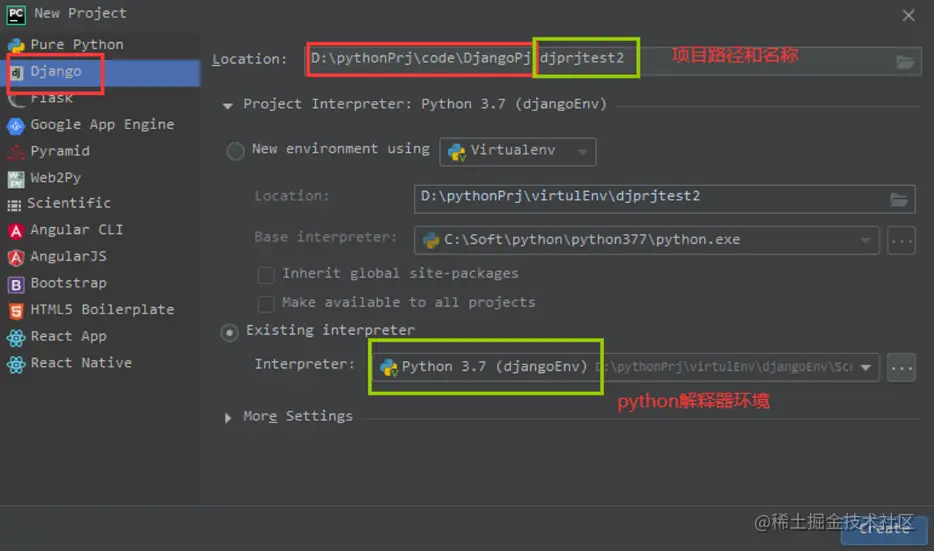Image resolution: width=934 pixels, height=551 pixels.
Task: Click python icon in Base interpreter field
Action: coord(431,240)
